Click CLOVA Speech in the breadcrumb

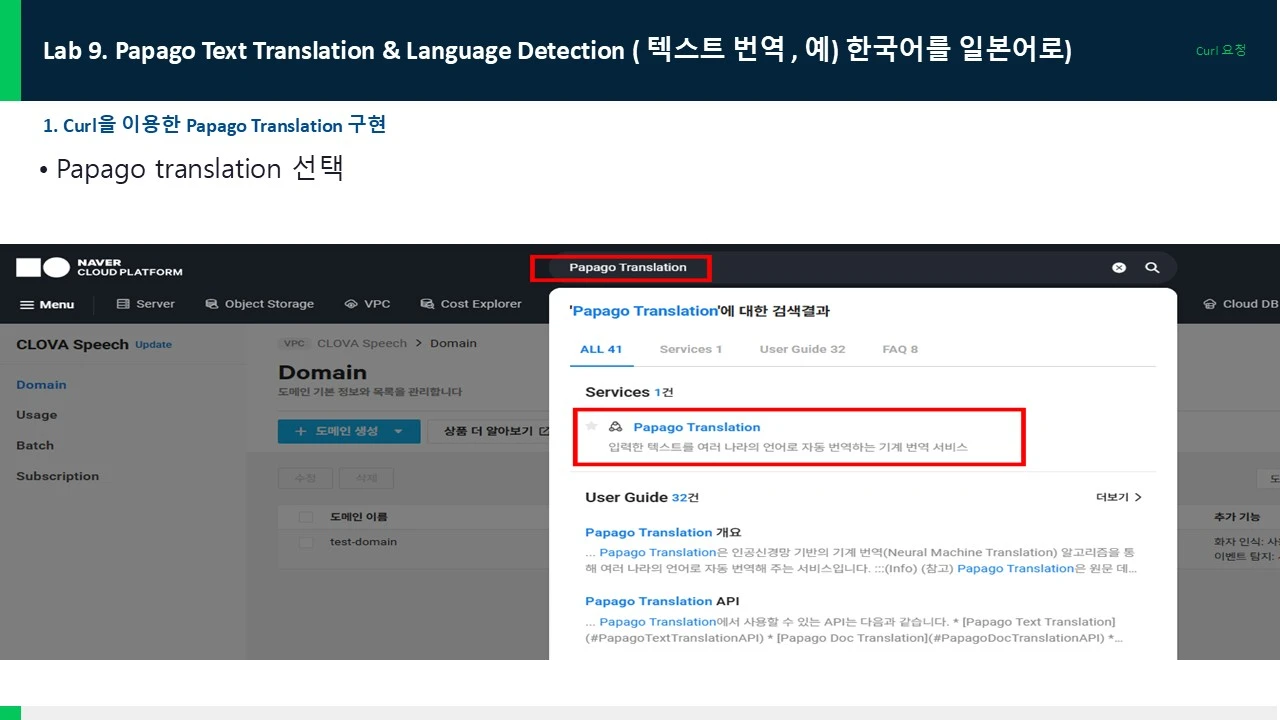click(362, 343)
